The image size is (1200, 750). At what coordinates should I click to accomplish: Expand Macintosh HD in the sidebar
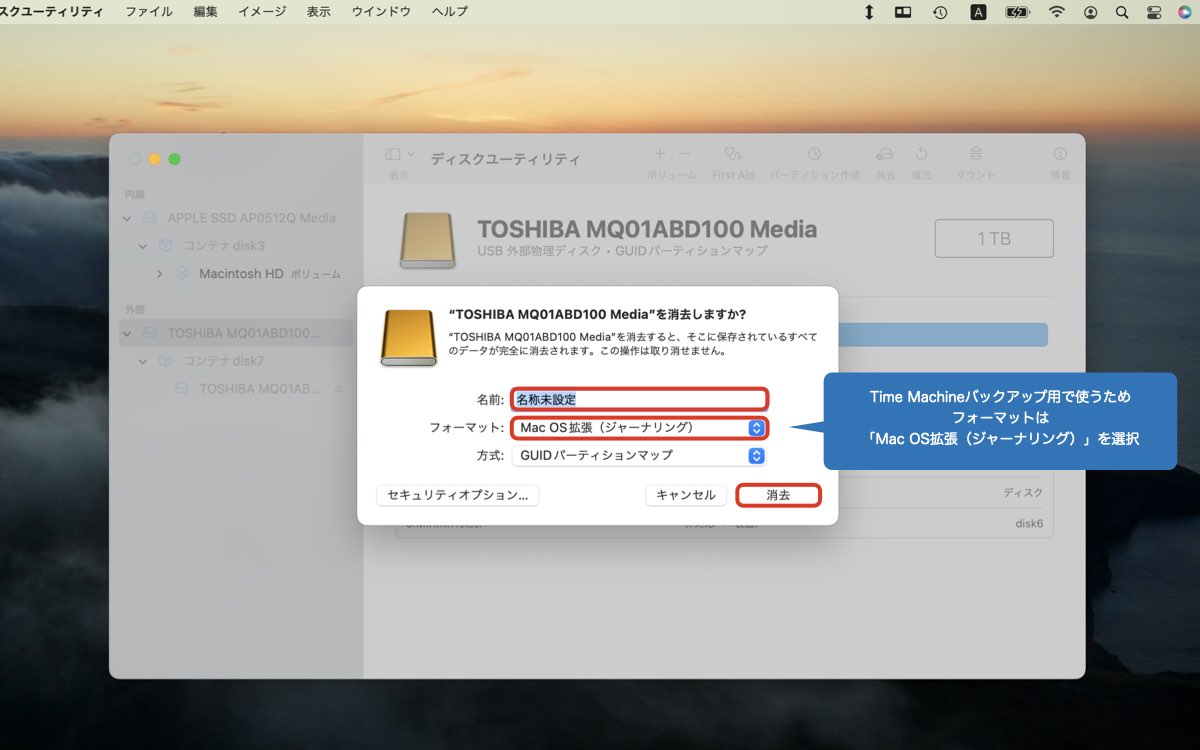tap(158, 273)
